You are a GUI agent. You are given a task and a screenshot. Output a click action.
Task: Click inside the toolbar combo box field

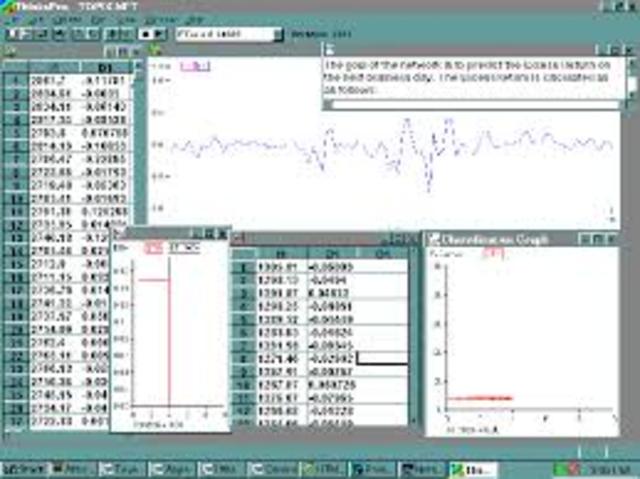click(225, 34)
